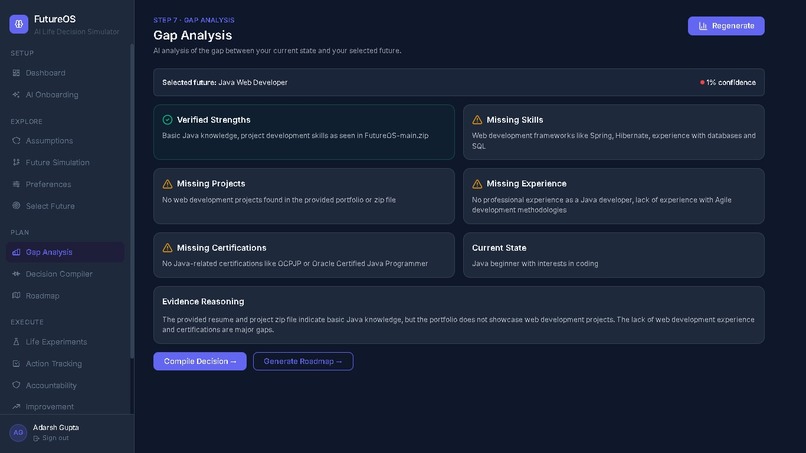
Task: Click the 'STEP 7 · GAP ANALYSIS' breadcrumb
Action: coord(194,20)
